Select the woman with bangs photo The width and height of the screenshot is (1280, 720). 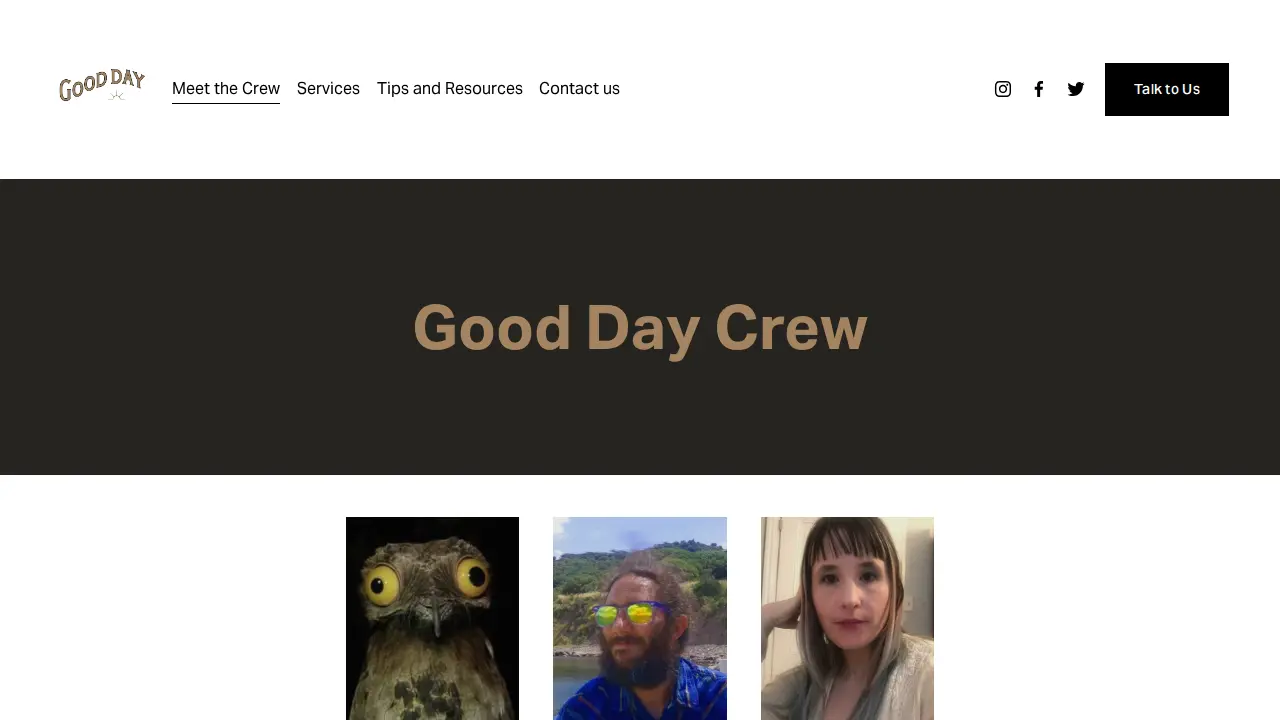847,618
